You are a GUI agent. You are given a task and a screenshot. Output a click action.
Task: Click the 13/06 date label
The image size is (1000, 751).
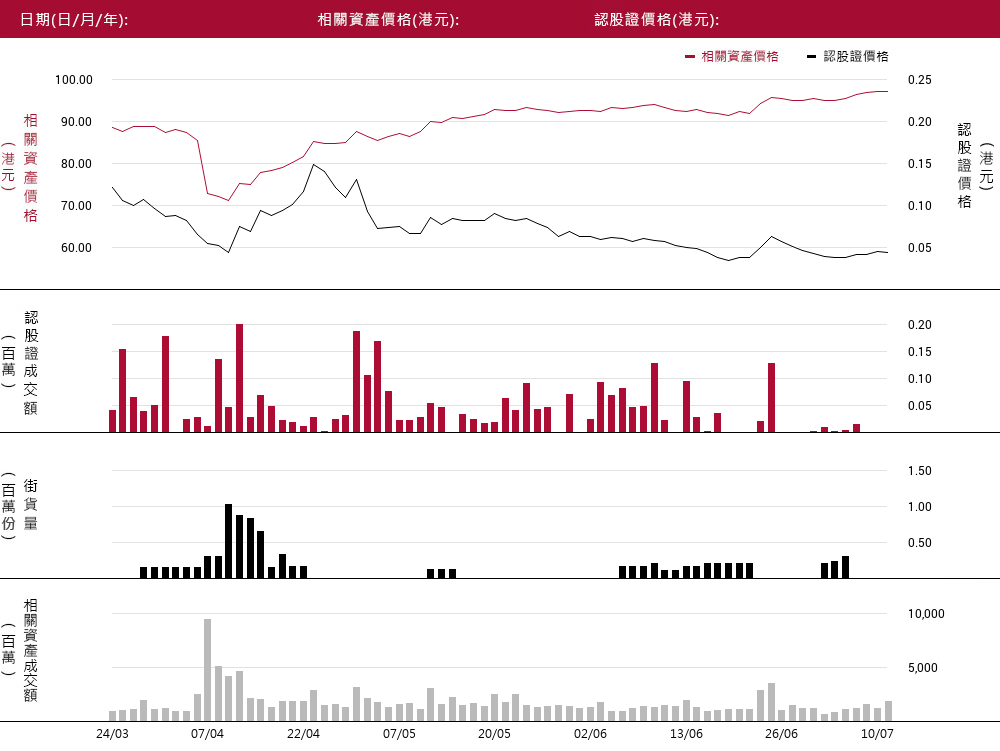[x=686, y=734]
